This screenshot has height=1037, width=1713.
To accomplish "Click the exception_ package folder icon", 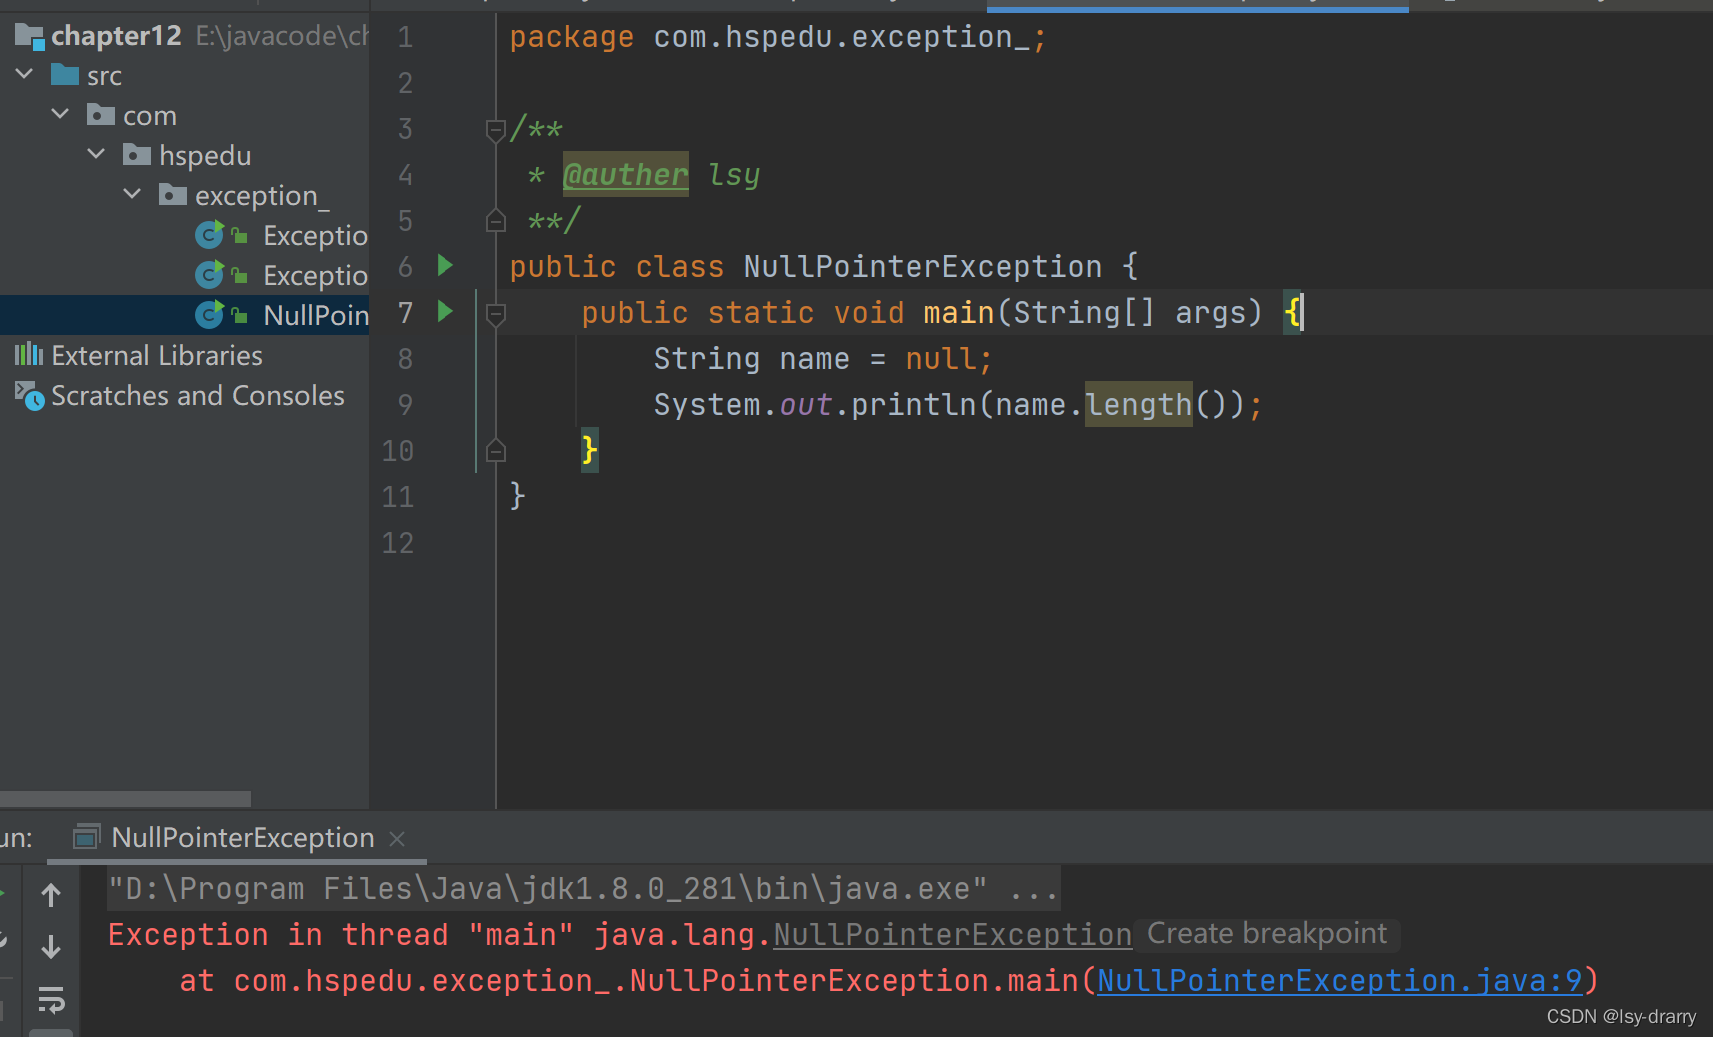I will point(173,194).
